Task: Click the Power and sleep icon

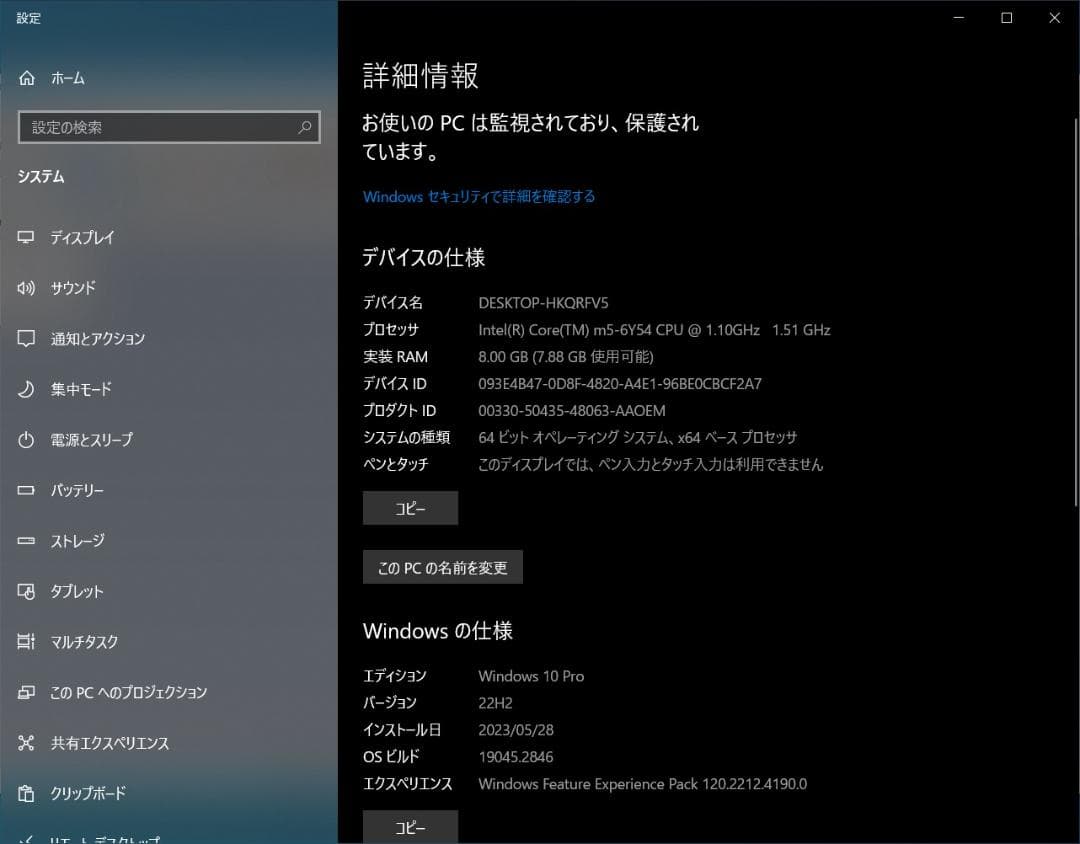Action: coord(26,440)
